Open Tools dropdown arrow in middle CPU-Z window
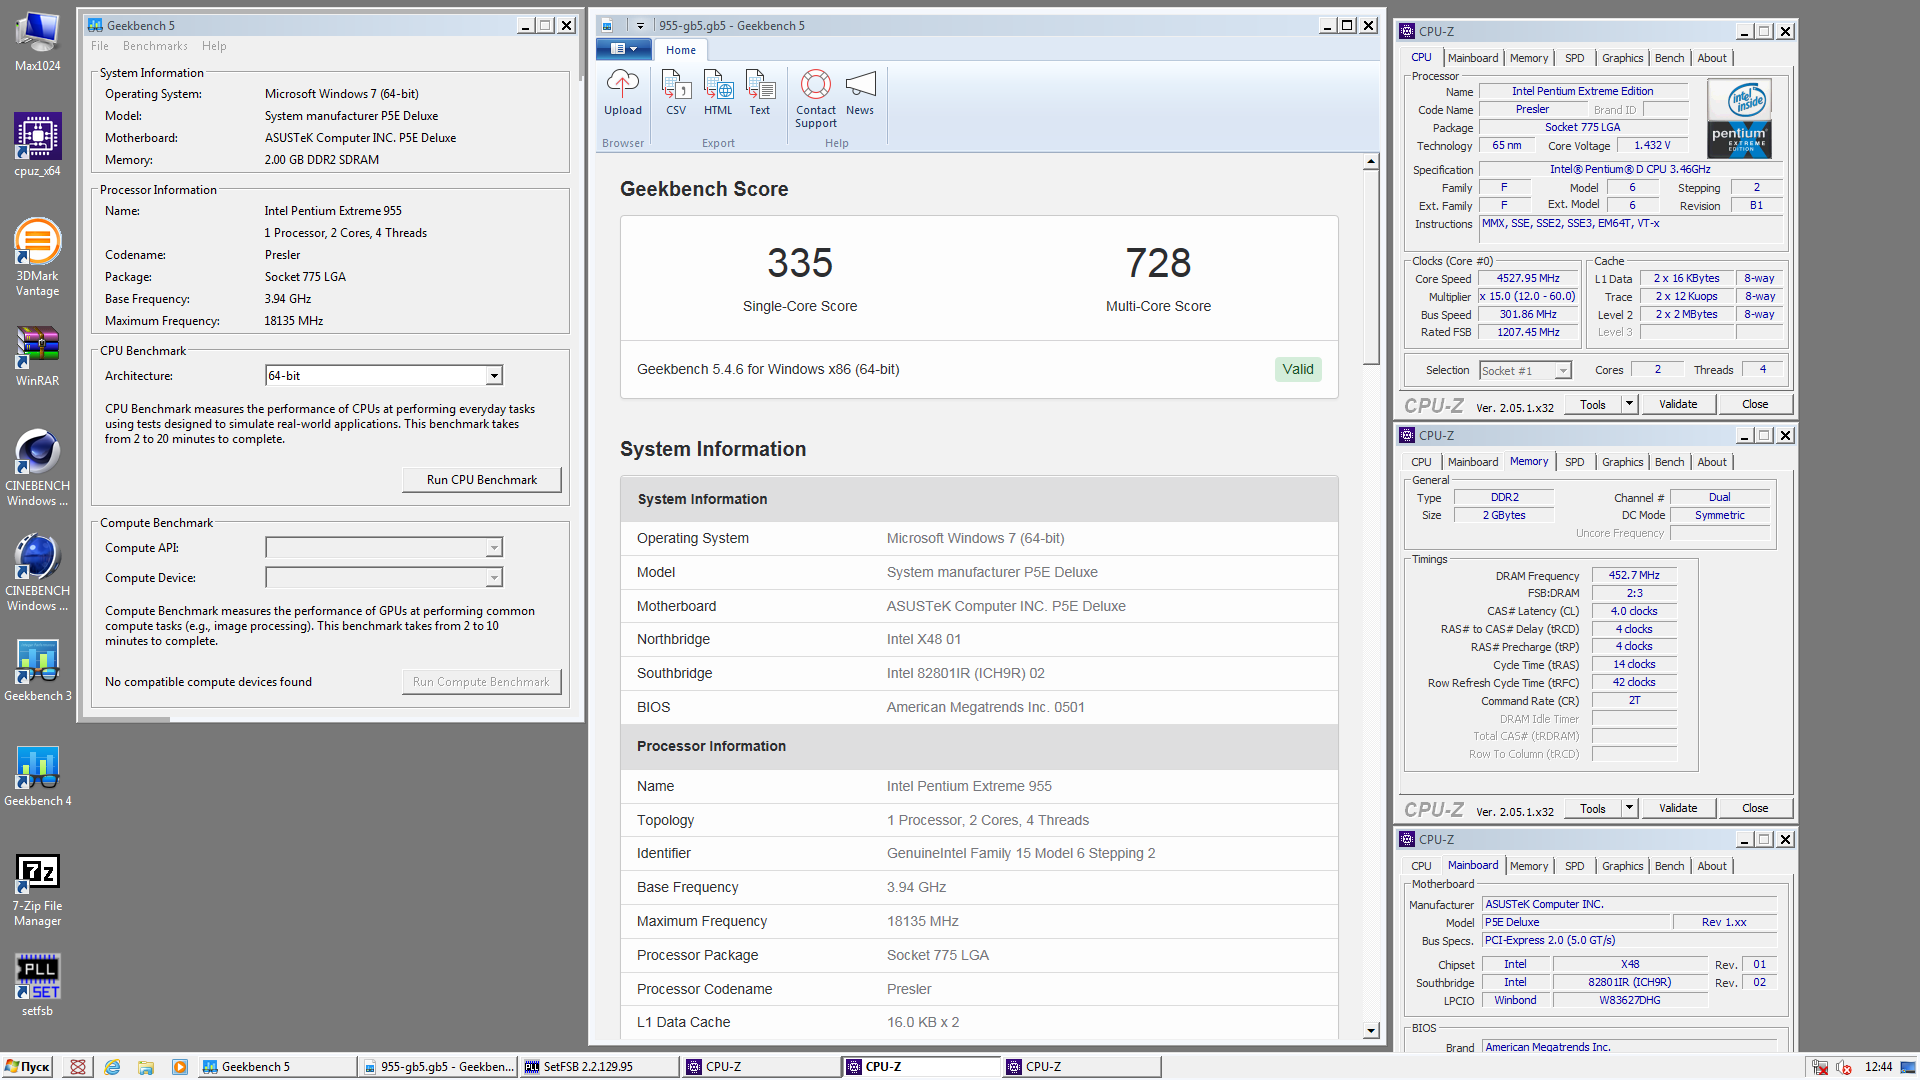 pyautogui.click(x=1629, y=808)
